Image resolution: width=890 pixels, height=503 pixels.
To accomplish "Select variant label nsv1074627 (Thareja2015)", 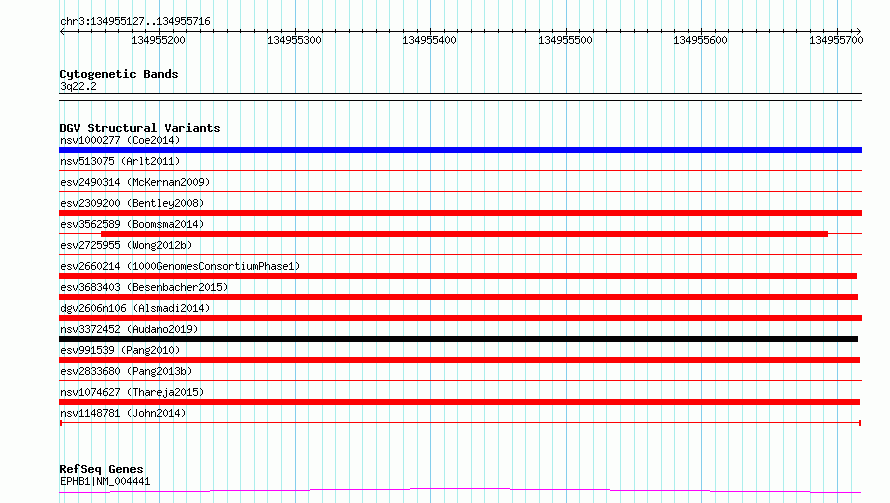I will (x=132, y=392).
